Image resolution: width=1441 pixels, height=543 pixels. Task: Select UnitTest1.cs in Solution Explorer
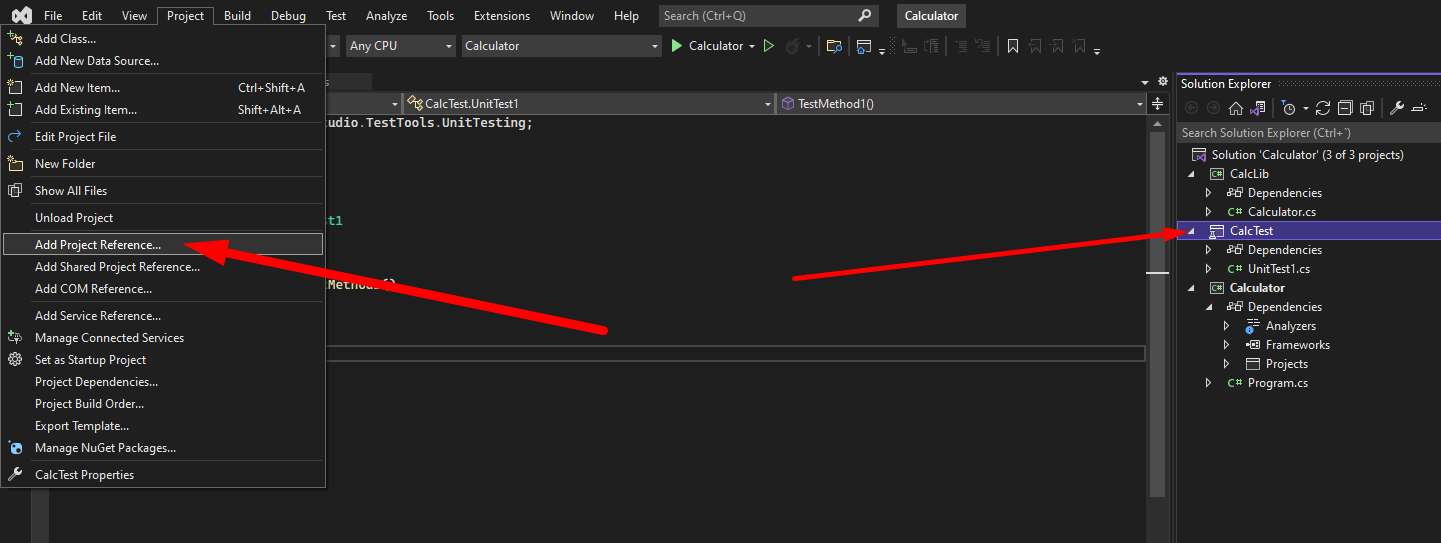(x=1278, y=269)
